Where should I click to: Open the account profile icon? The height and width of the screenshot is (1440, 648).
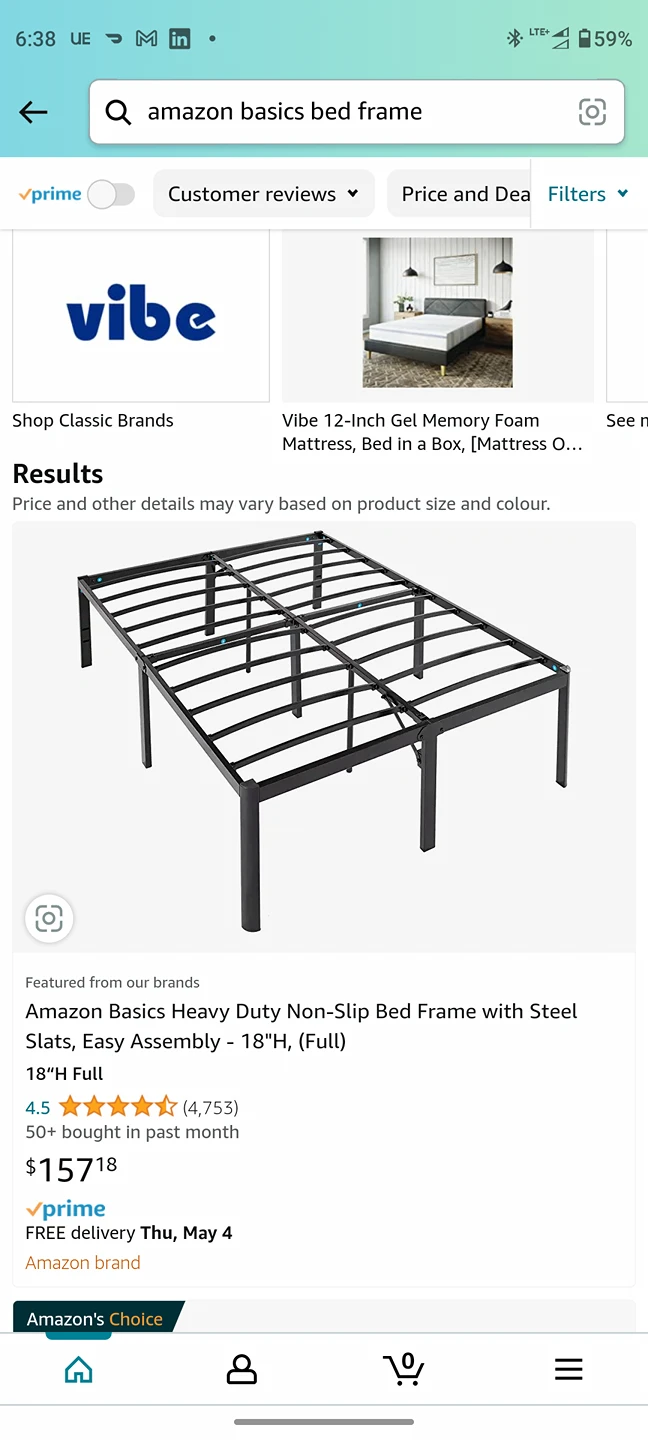click(x=241, y=1369)
